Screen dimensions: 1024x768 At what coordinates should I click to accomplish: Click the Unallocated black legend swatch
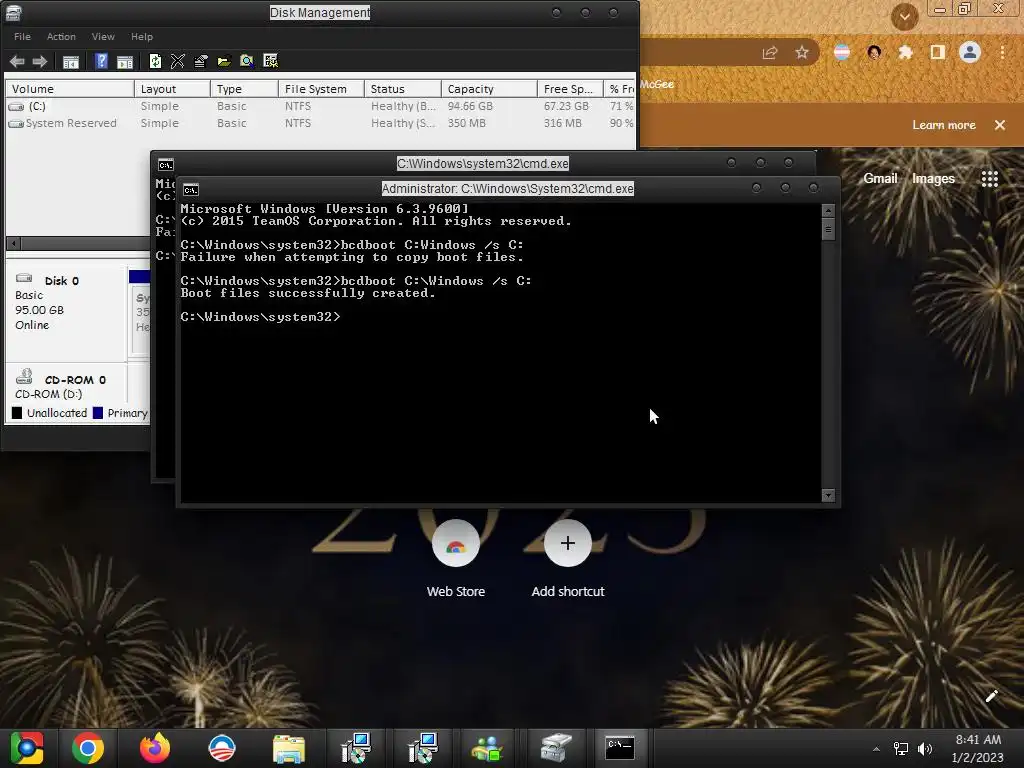(x=17, y=413)
